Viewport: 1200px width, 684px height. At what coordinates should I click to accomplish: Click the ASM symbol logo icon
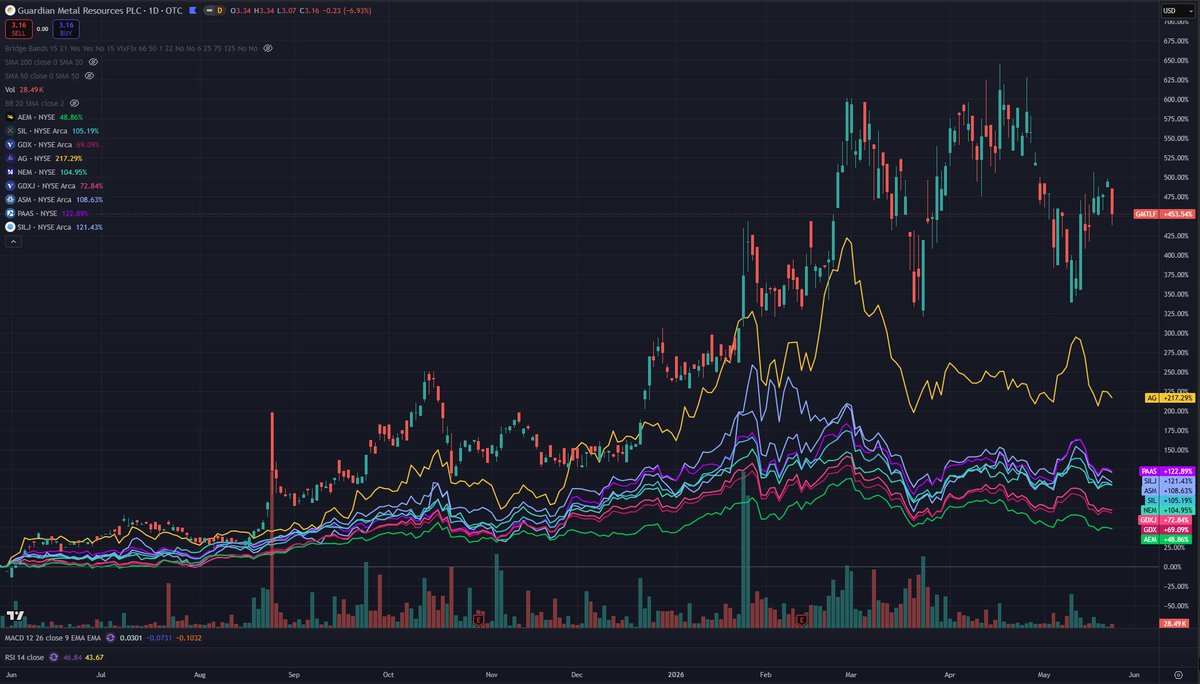(10, 200)
